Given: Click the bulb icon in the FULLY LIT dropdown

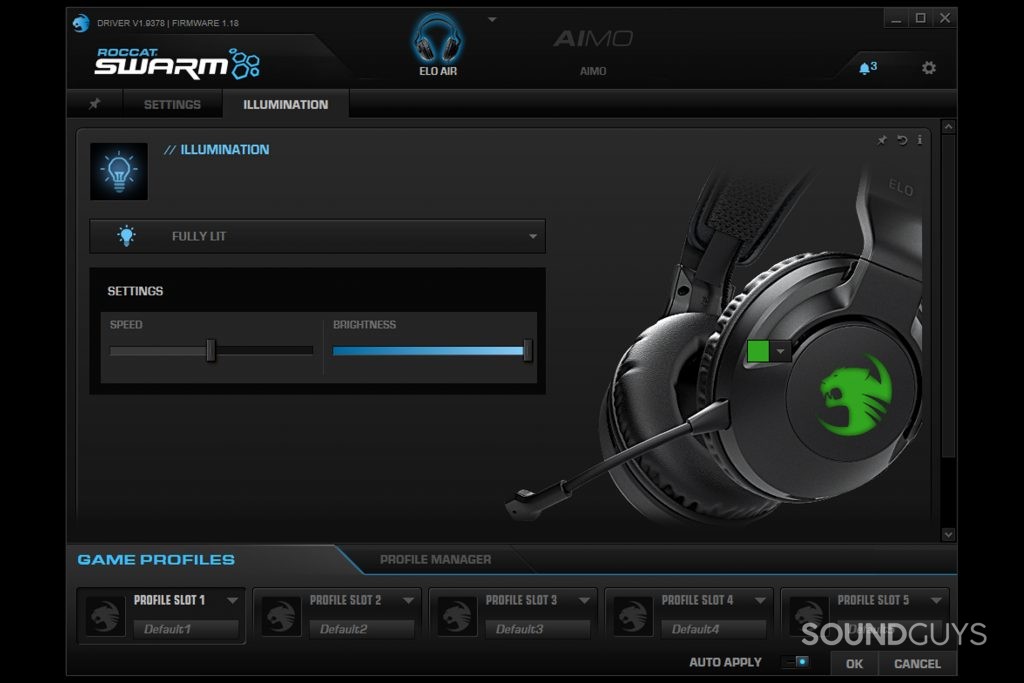Looking at the screenshot, I should tap(126, 236).
